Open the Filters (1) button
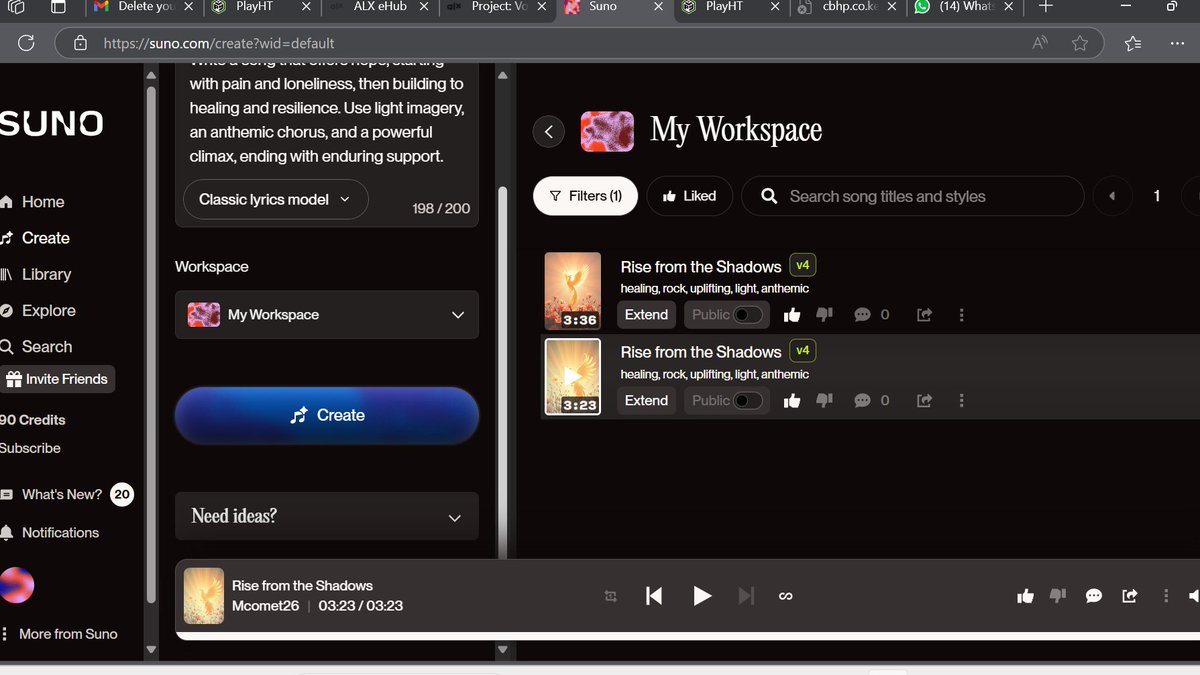This screenshot has height=675, width=1200. click(x=586, y=196)
